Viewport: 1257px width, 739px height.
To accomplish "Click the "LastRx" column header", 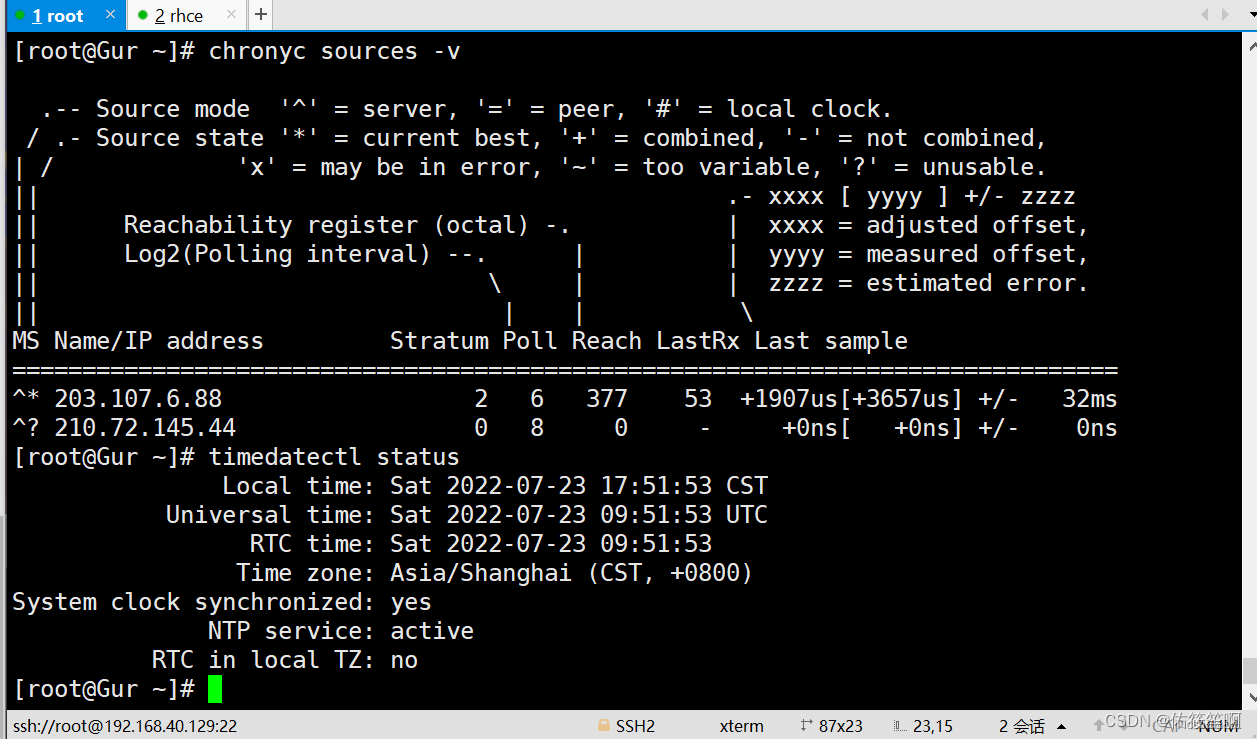I will click(x=698, y=341).
